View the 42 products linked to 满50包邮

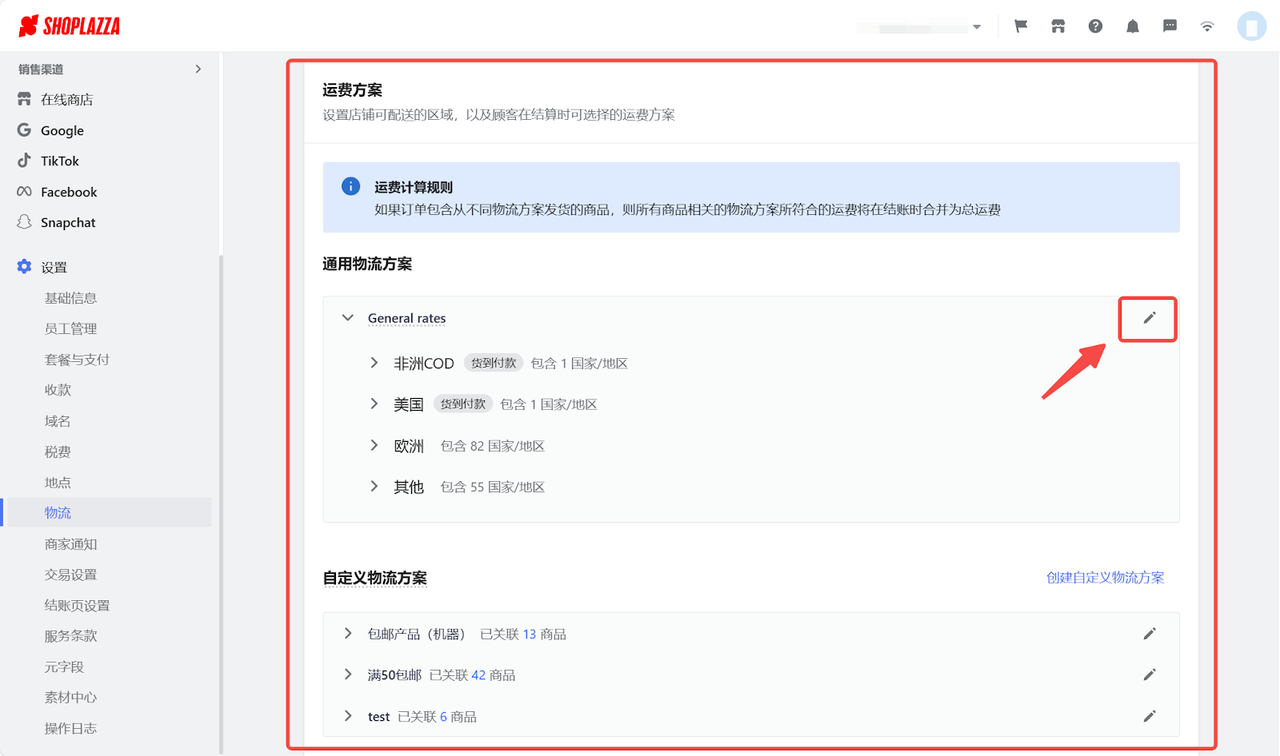pyautogui.click(x=478, y=674)
